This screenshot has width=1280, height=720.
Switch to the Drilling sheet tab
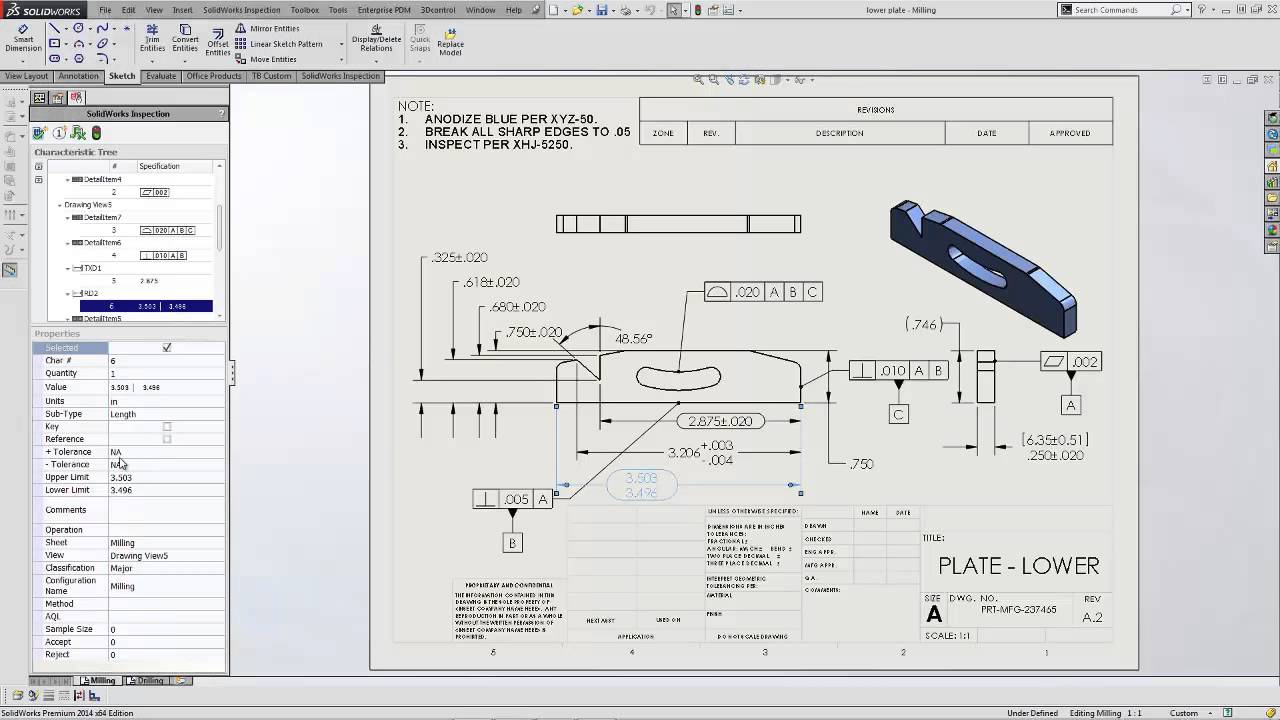(147, 681)
